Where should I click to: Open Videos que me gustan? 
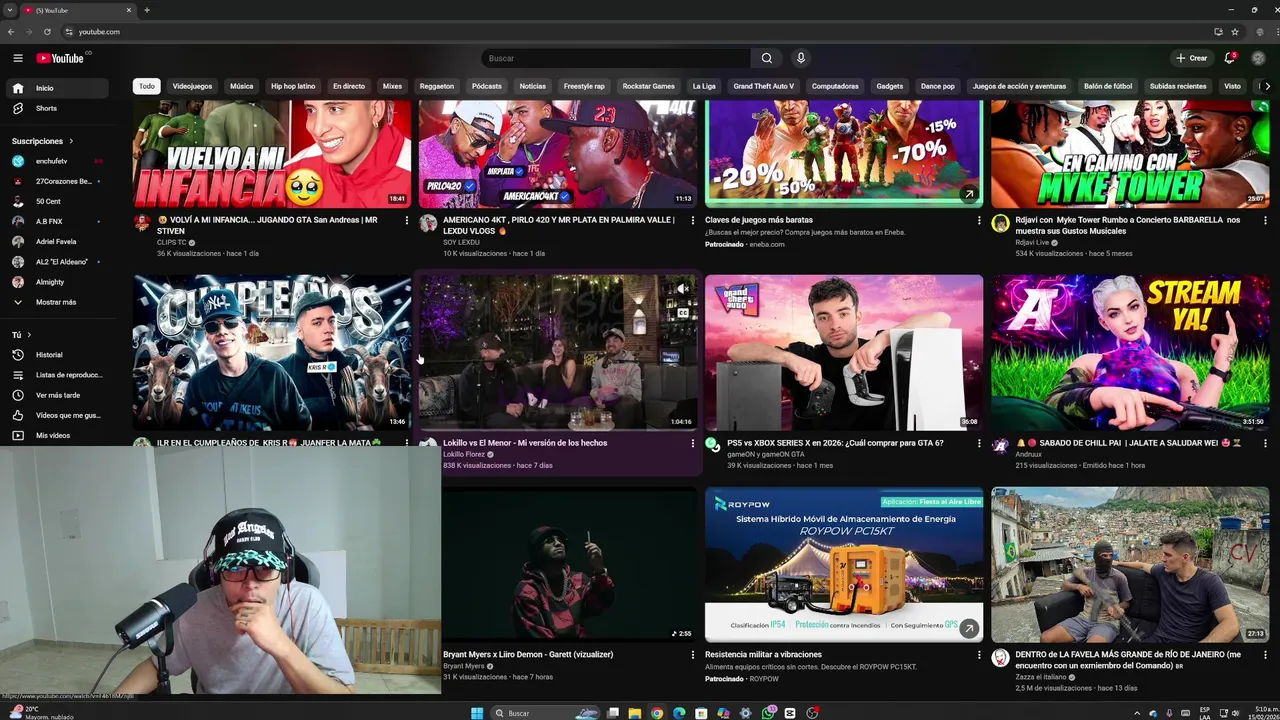(x=58, y=415)
